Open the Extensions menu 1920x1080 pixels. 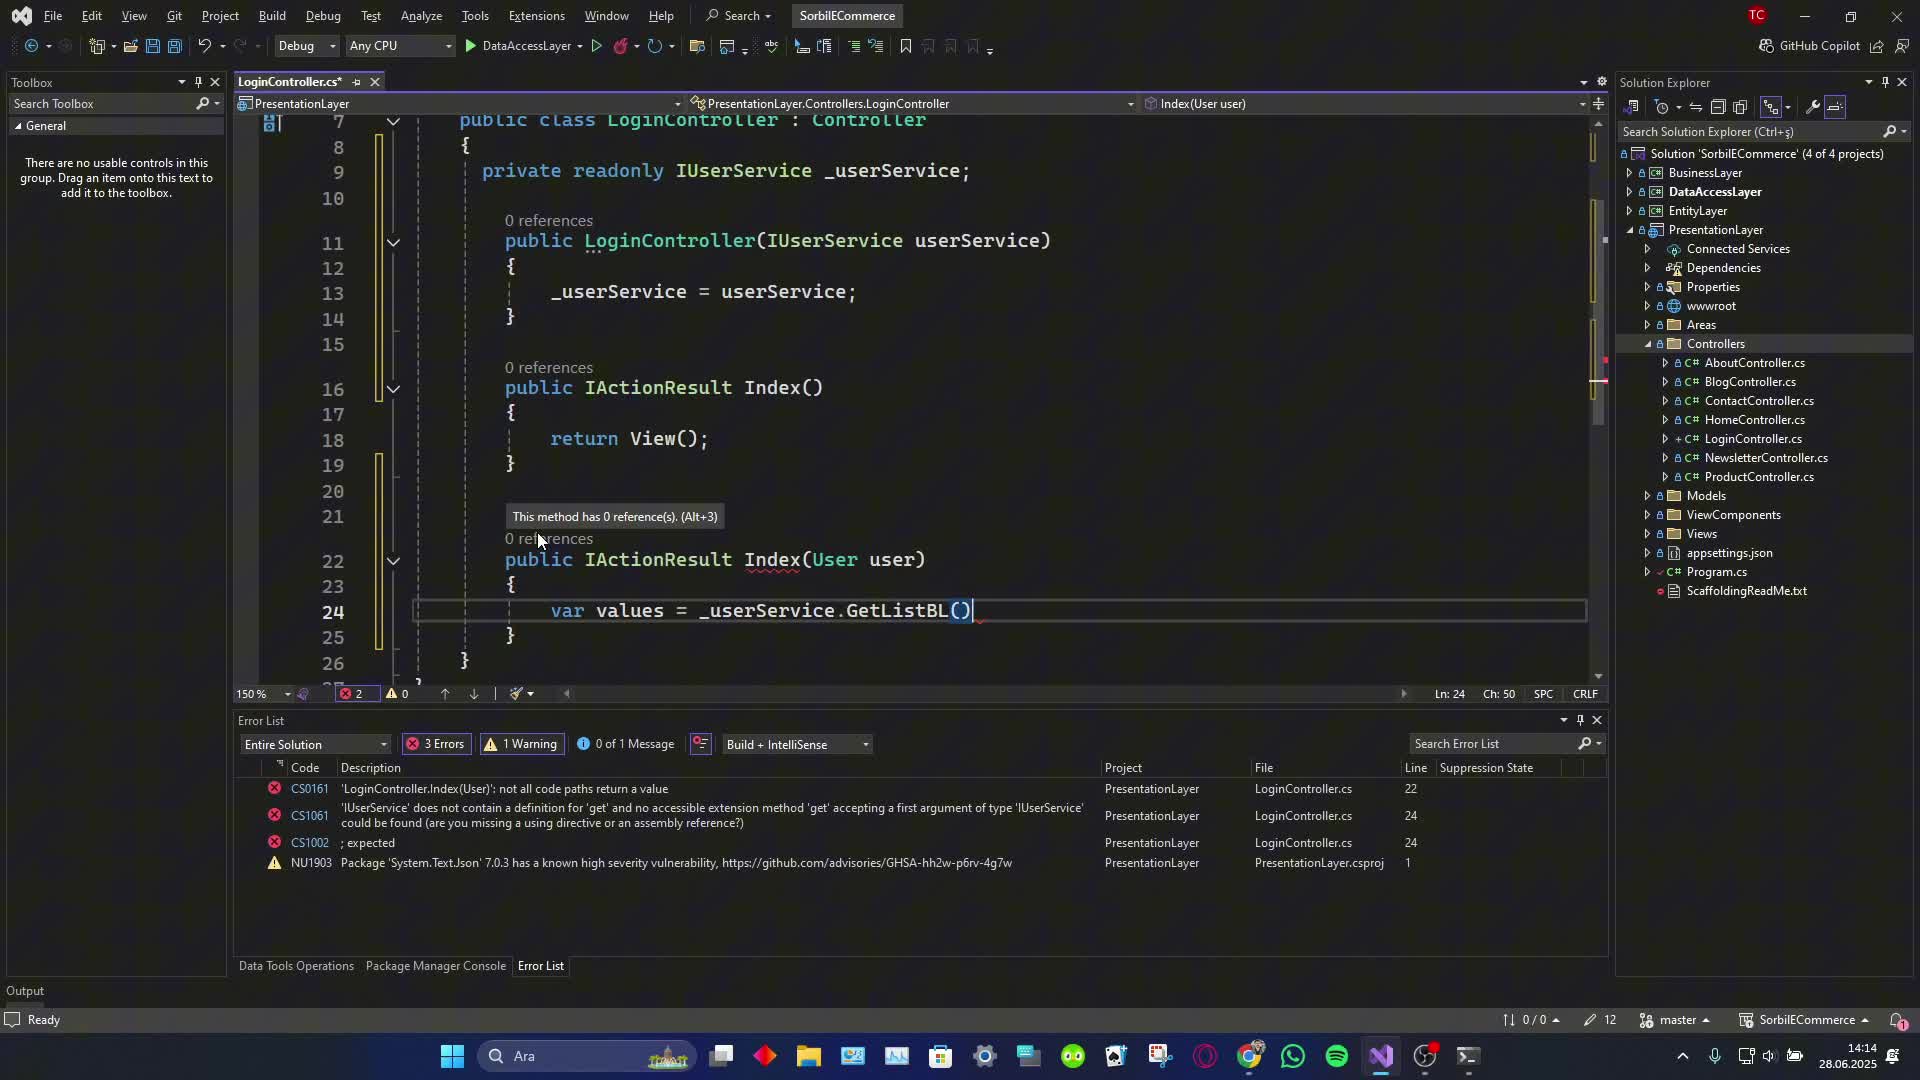click(x=536, y=16)
